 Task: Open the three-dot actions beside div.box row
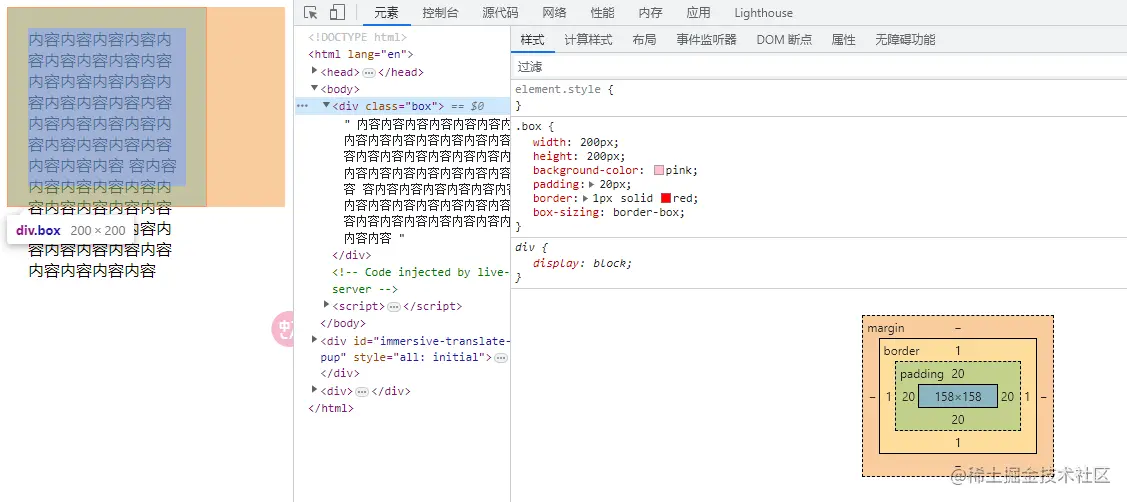[303, 106]
